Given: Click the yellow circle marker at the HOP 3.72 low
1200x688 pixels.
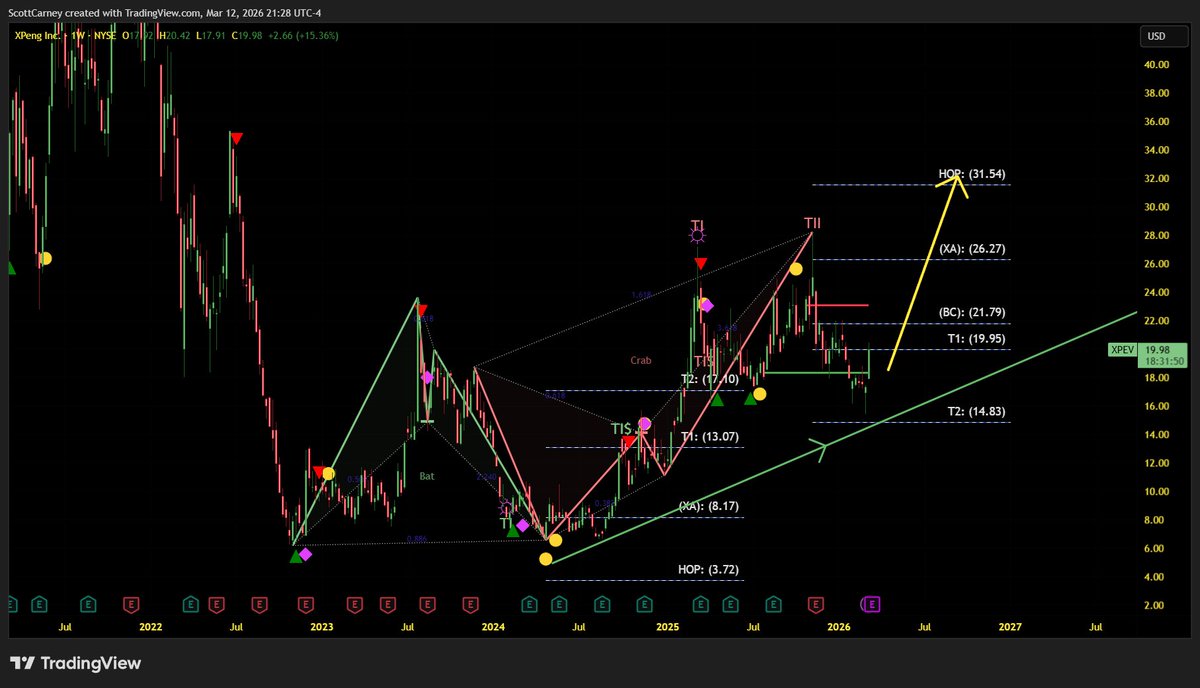Looking at the screenshot, I should coord(546,558).
